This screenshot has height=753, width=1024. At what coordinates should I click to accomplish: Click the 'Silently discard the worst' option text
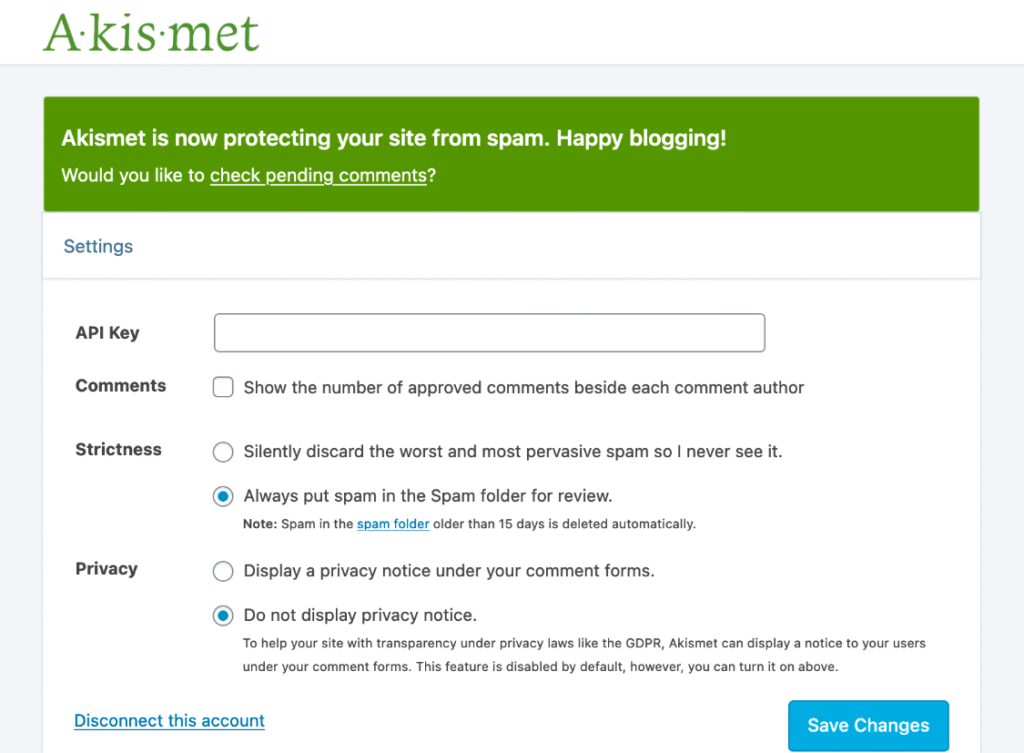(x=513, y=451)
